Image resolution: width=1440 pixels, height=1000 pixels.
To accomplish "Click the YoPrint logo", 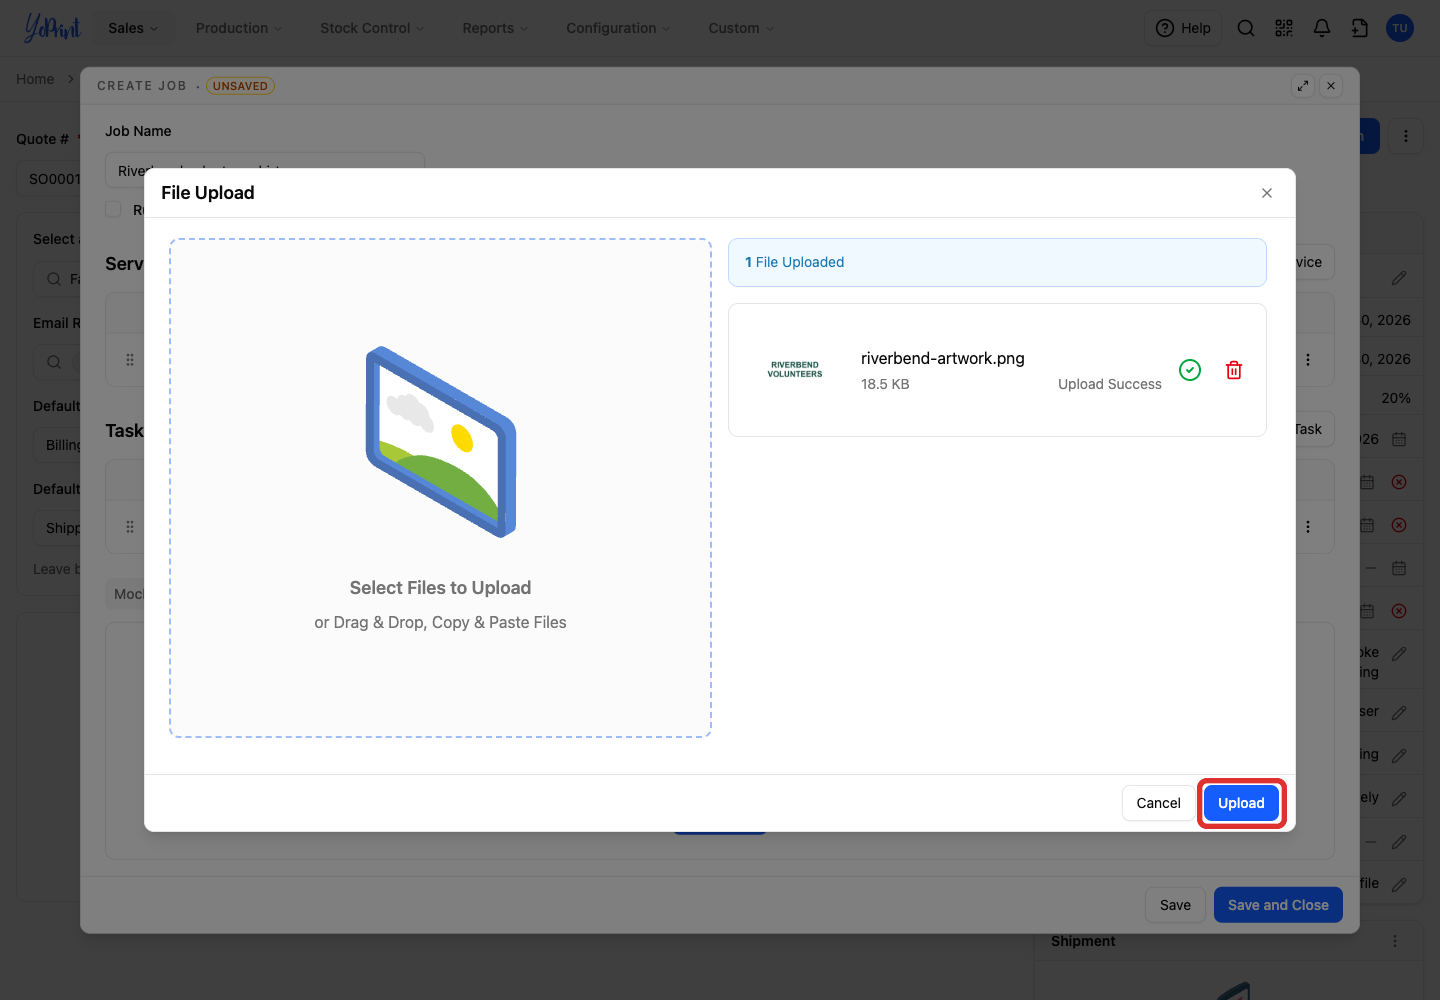I will 52,28.
